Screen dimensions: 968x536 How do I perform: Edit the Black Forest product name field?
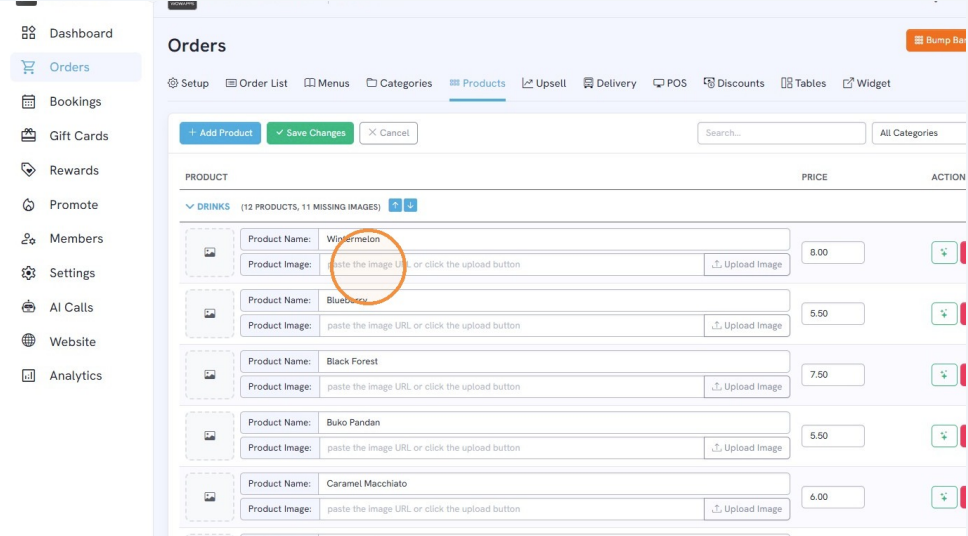click(554, 361)
